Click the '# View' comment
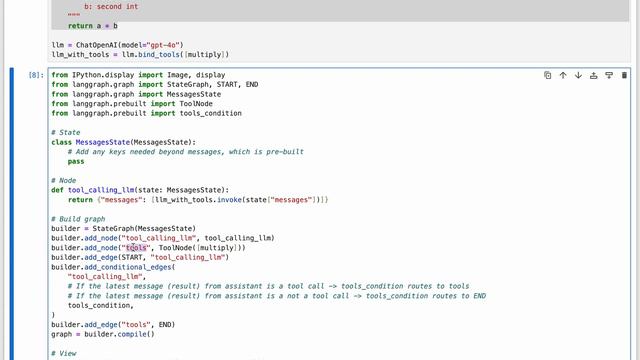 [64, 353]
